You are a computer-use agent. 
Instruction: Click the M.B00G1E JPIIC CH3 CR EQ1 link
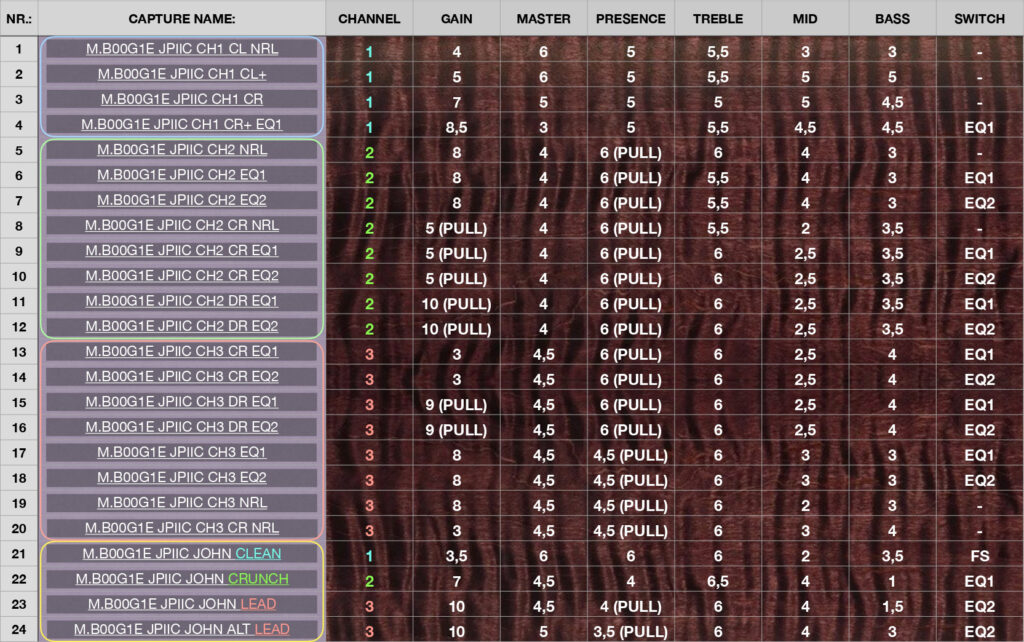[182, 352]
